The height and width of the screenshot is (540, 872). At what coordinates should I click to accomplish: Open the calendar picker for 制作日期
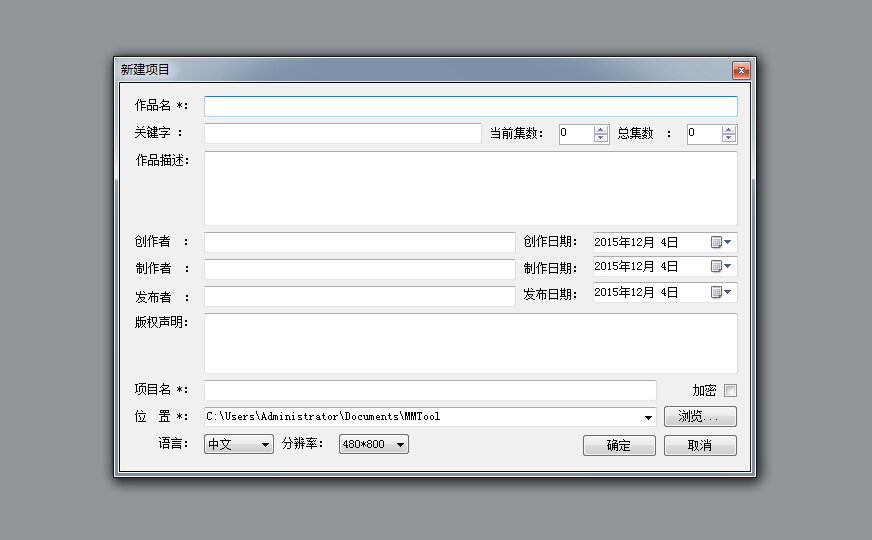[721, 267]
